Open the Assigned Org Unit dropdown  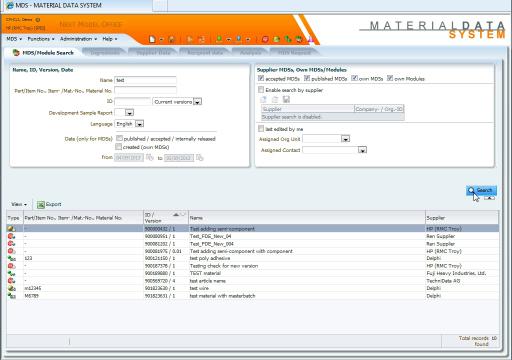[346, 139]
